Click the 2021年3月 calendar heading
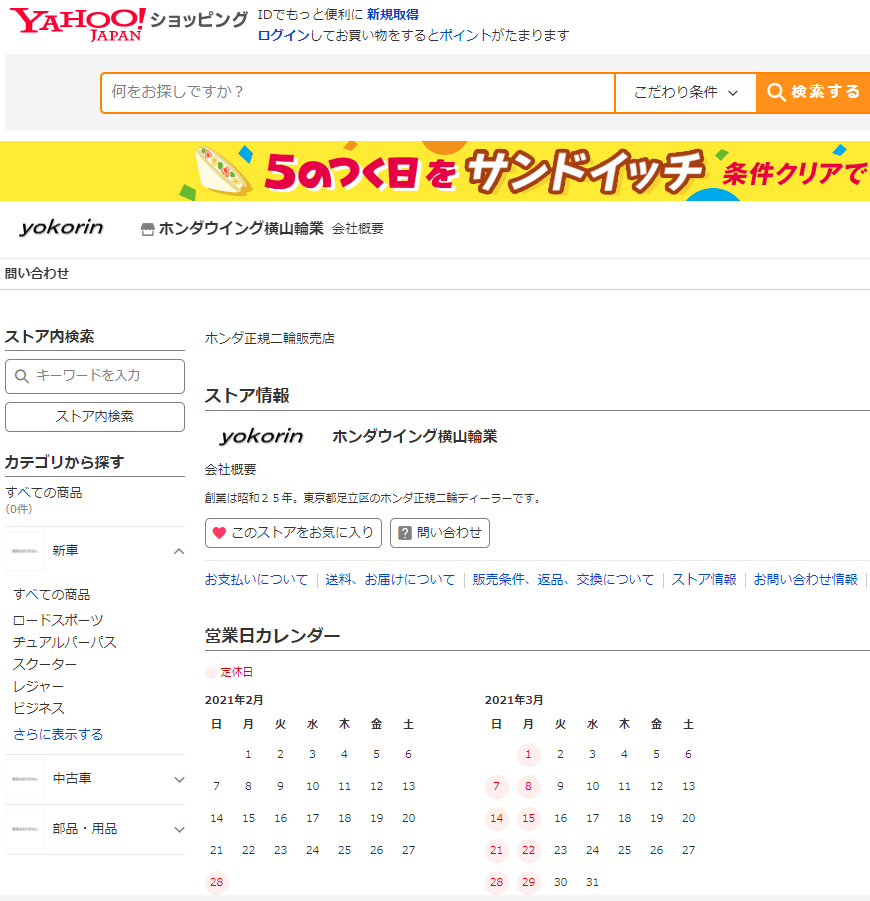 click(x=514, y=700)
